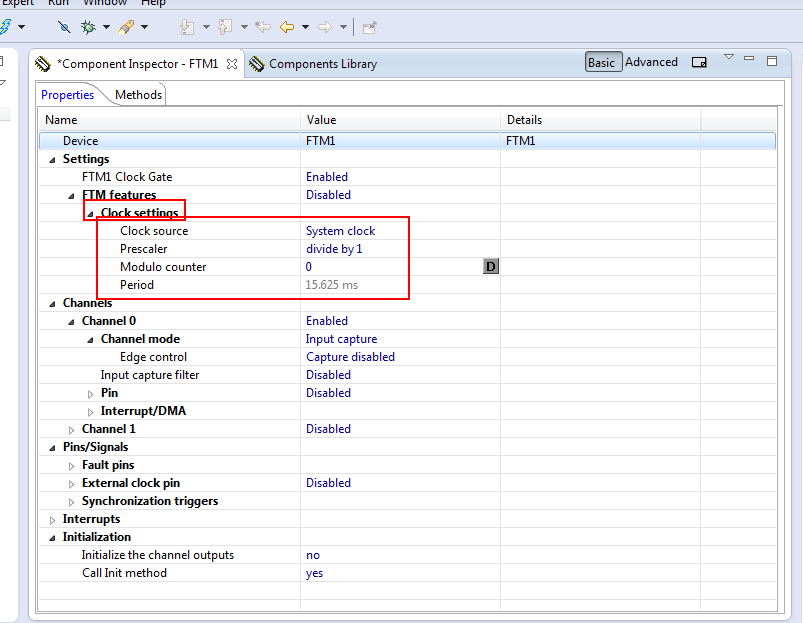
Task: Collapse the Pins/Signals group
Action: click(52, 448)
